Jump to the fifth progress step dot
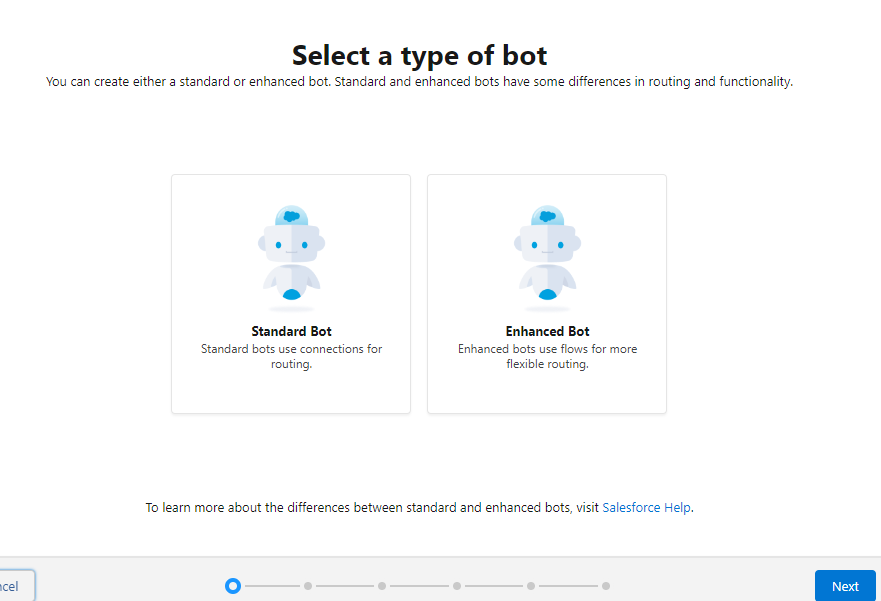The image size is (881, 601). [531, 586]
